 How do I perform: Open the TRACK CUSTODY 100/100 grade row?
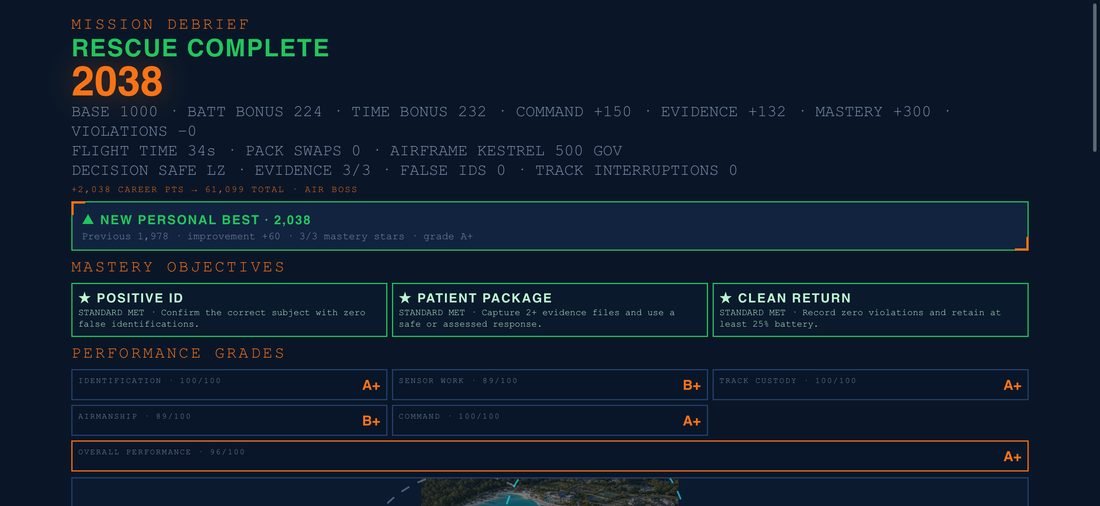871,385
